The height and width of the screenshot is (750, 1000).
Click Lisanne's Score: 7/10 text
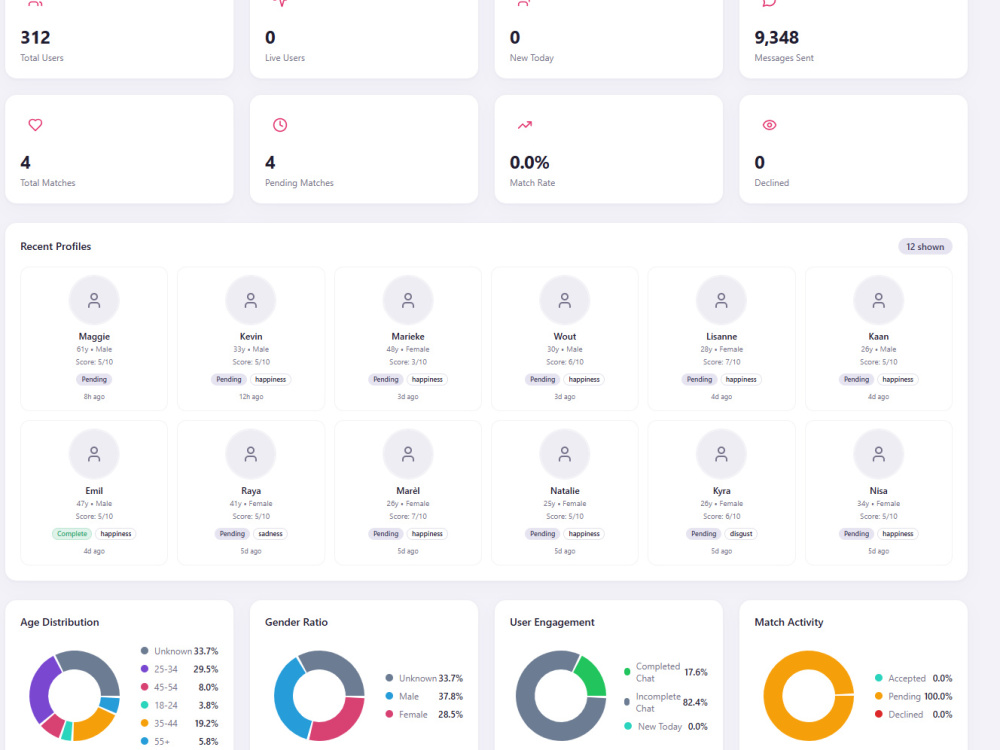(721, 362)
